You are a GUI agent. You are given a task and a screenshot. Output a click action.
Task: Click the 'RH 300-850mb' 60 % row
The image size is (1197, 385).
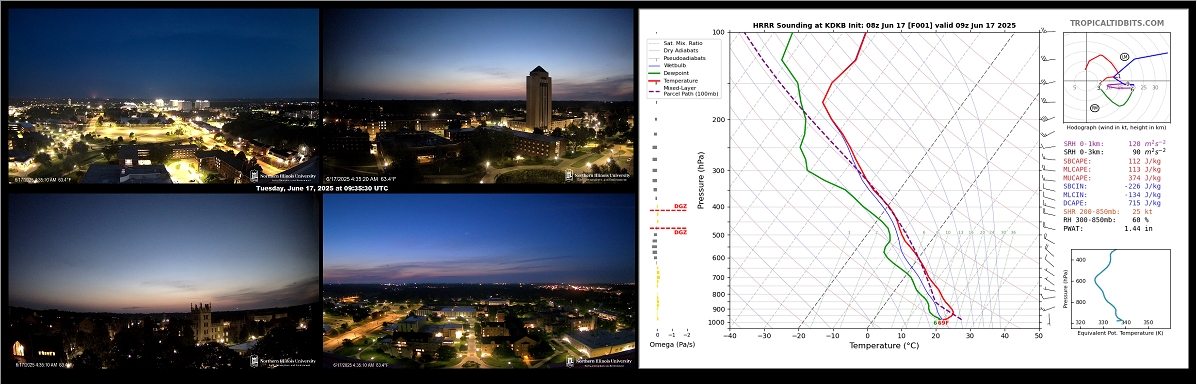[1105, 220]
